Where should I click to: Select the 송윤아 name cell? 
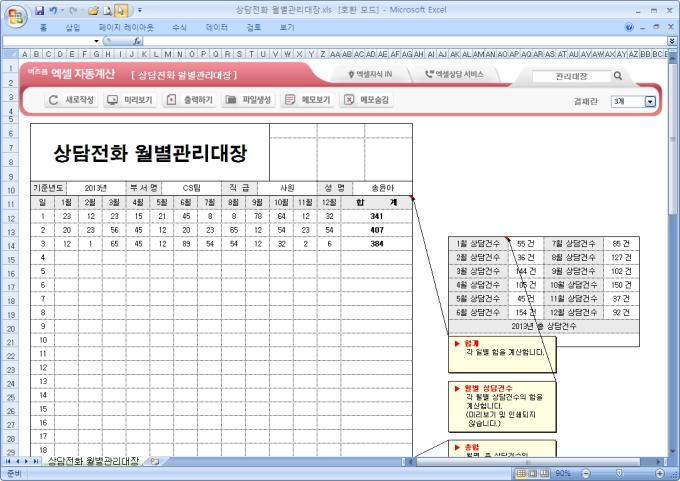382,188
